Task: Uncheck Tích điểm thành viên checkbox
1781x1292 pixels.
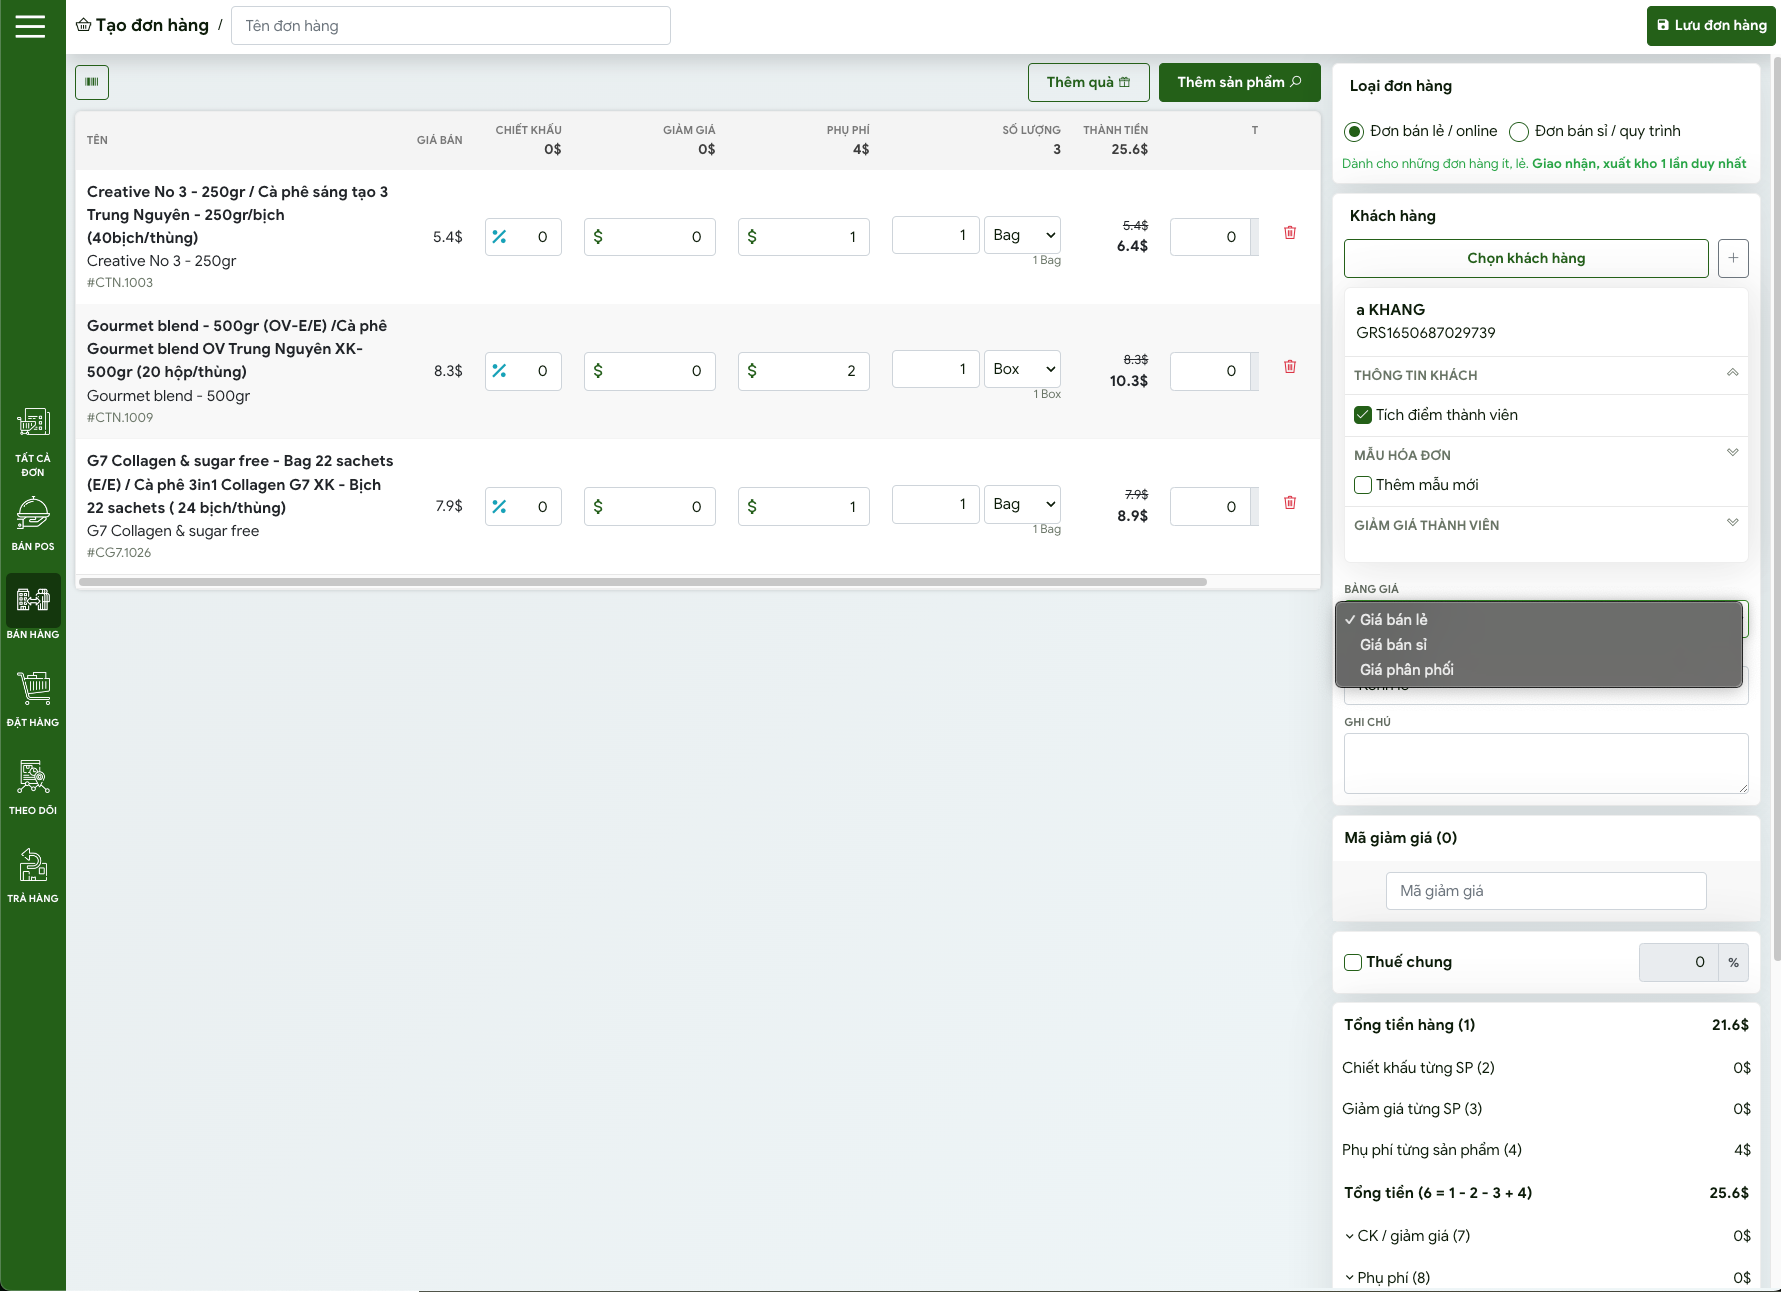Action: tap(1363, 415)
